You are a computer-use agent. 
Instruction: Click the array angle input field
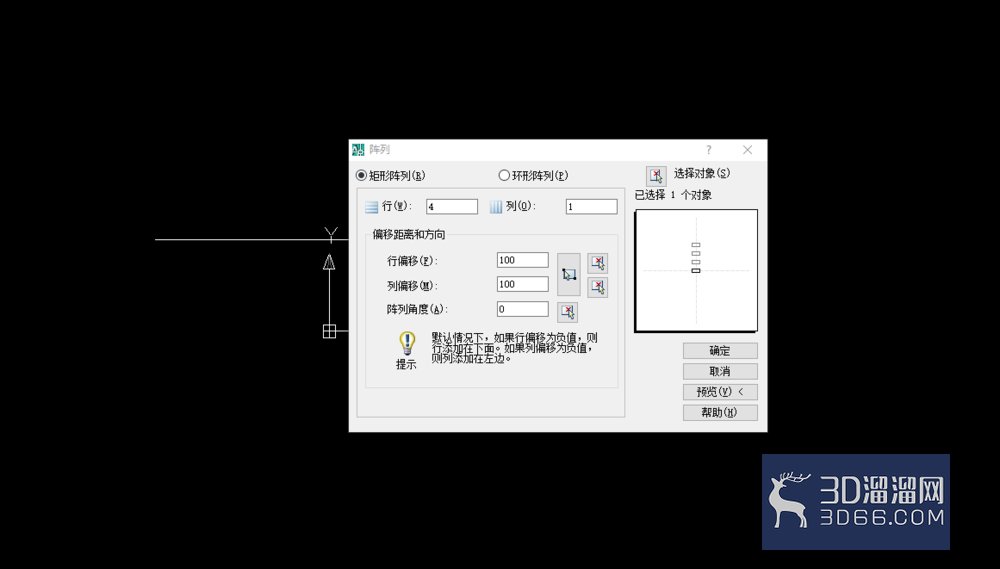point(522,309)
